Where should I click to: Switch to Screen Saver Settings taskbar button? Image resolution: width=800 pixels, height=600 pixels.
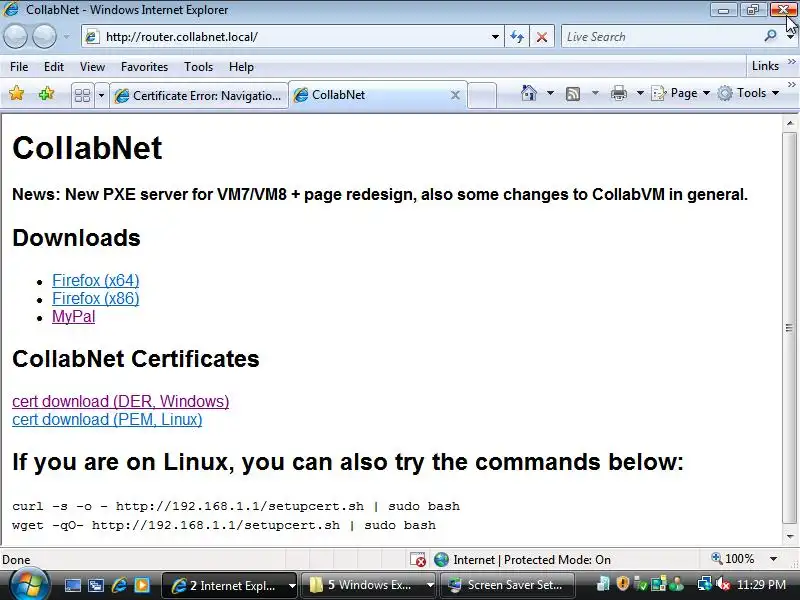pos(508,585)
